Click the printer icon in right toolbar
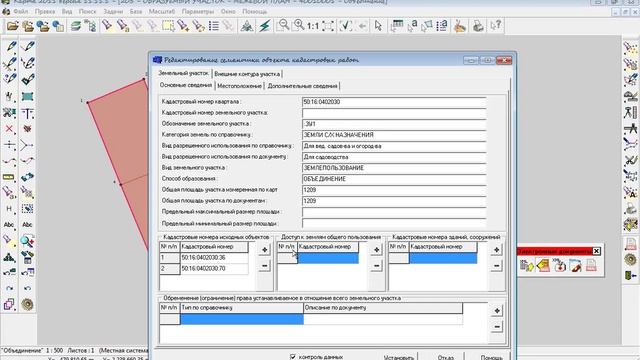The width and height of the screenshot is (640, 360). coord(631,209)
